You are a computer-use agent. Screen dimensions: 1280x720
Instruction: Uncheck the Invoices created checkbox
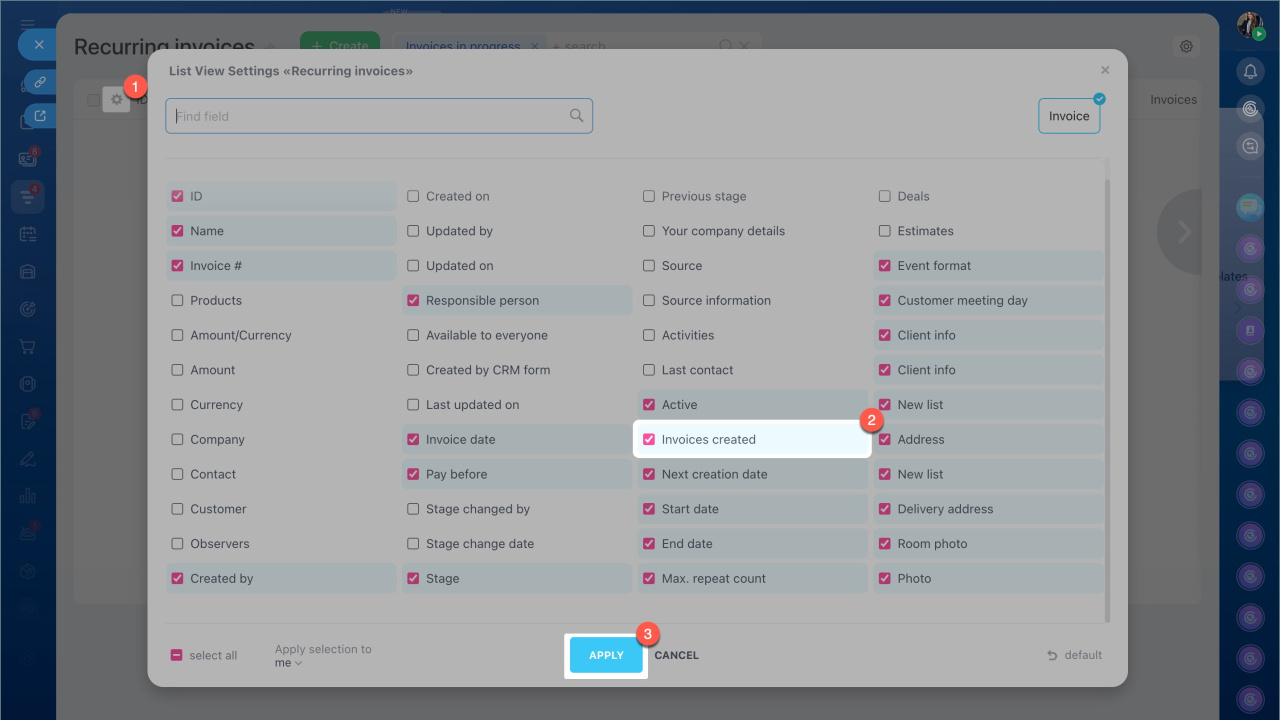point(649,439)
